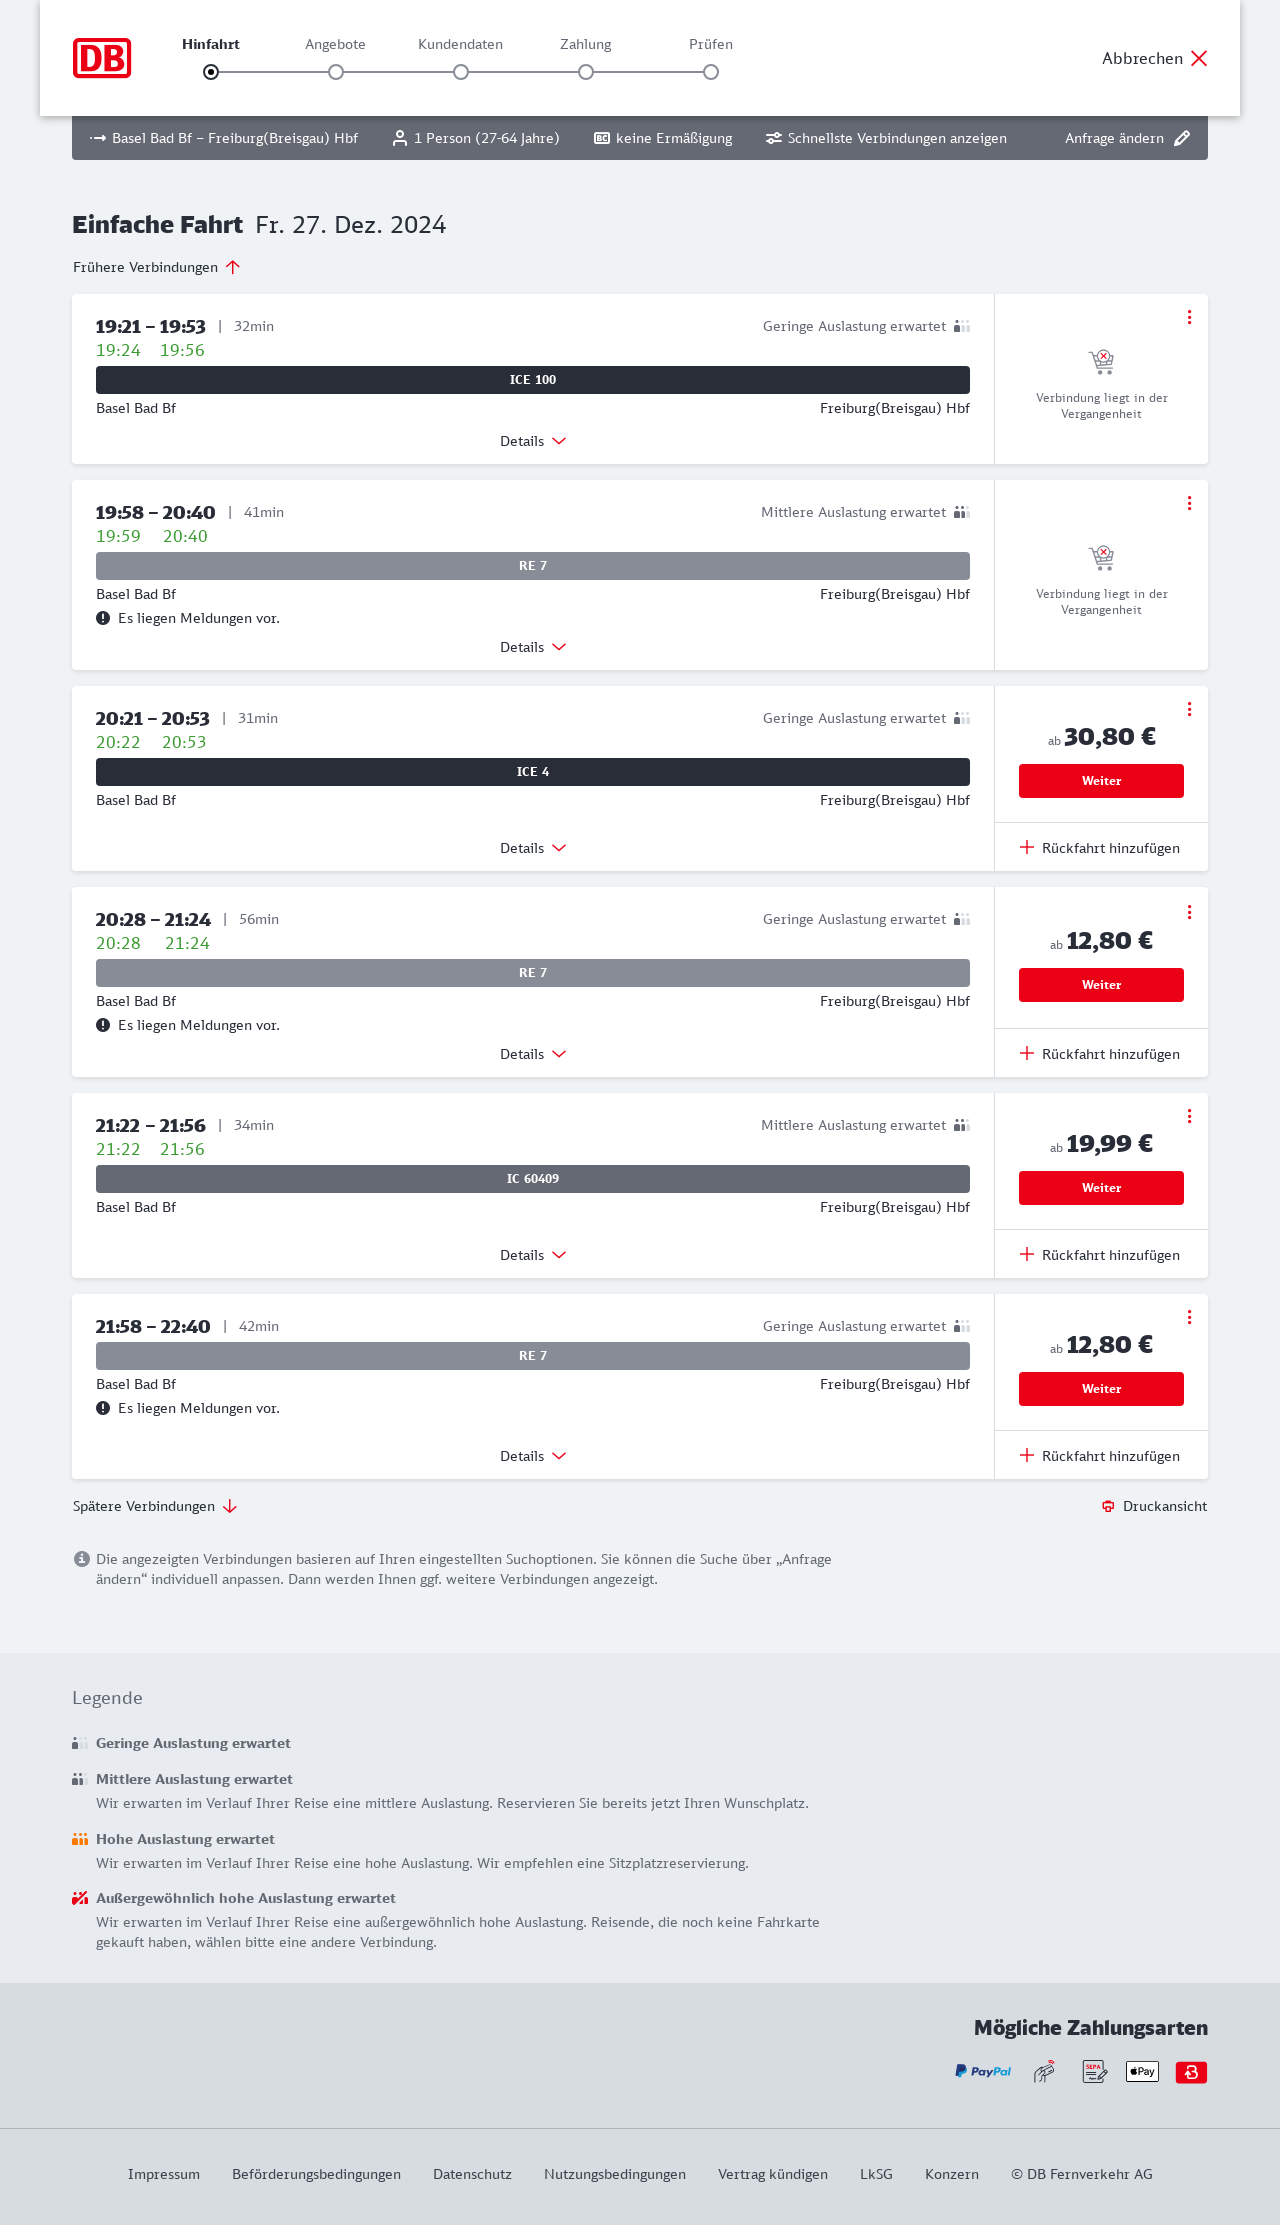Select the Zahlung step marker
The height and width of the screenshot is (2225, 1280).
click(x=586, y=72)
